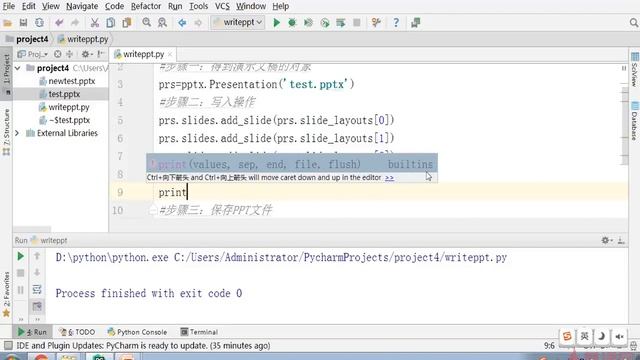
Task: Open the writeppt run configuration dropdown
Action: click(x=238, y=22)
